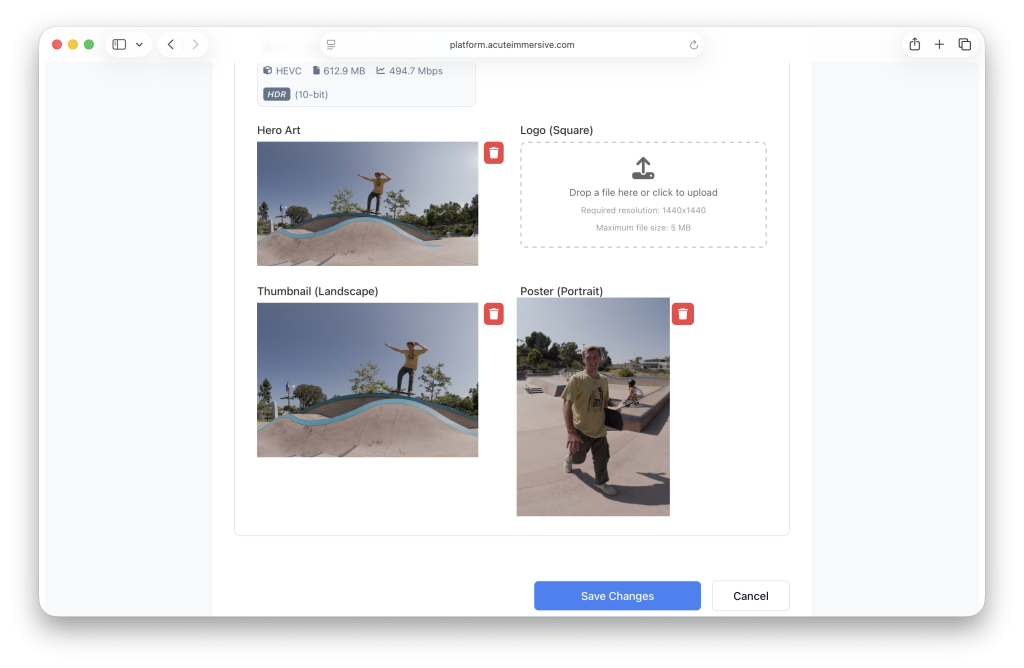Remove the Poster (Portrait) image

pos(682,314)
